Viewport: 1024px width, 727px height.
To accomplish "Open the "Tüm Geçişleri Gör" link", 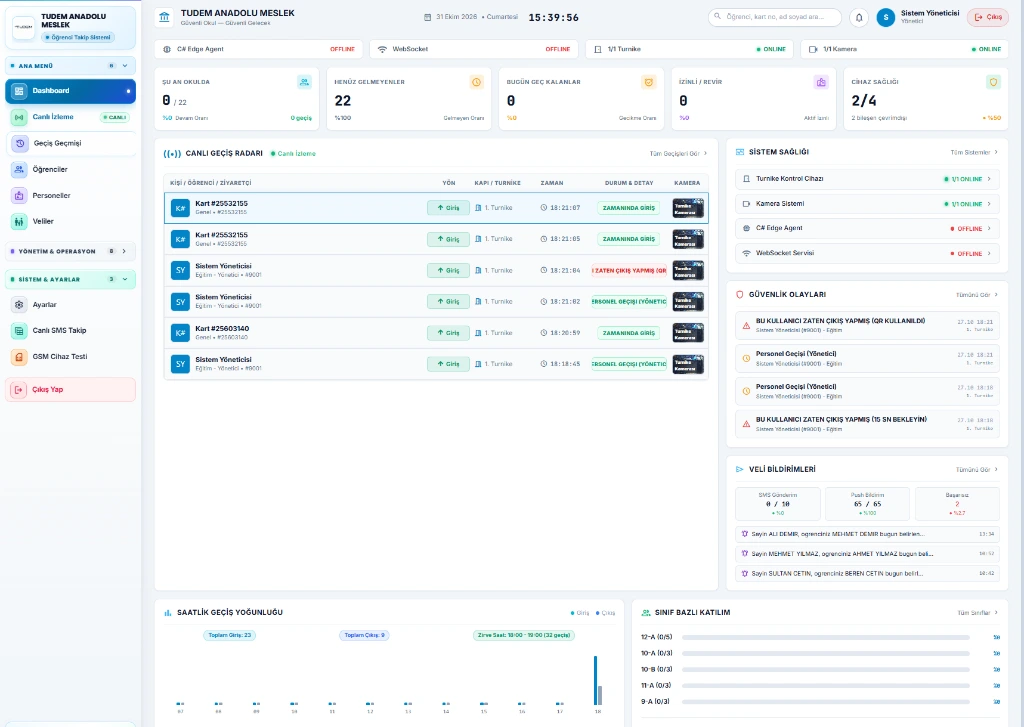I will 678,153.
